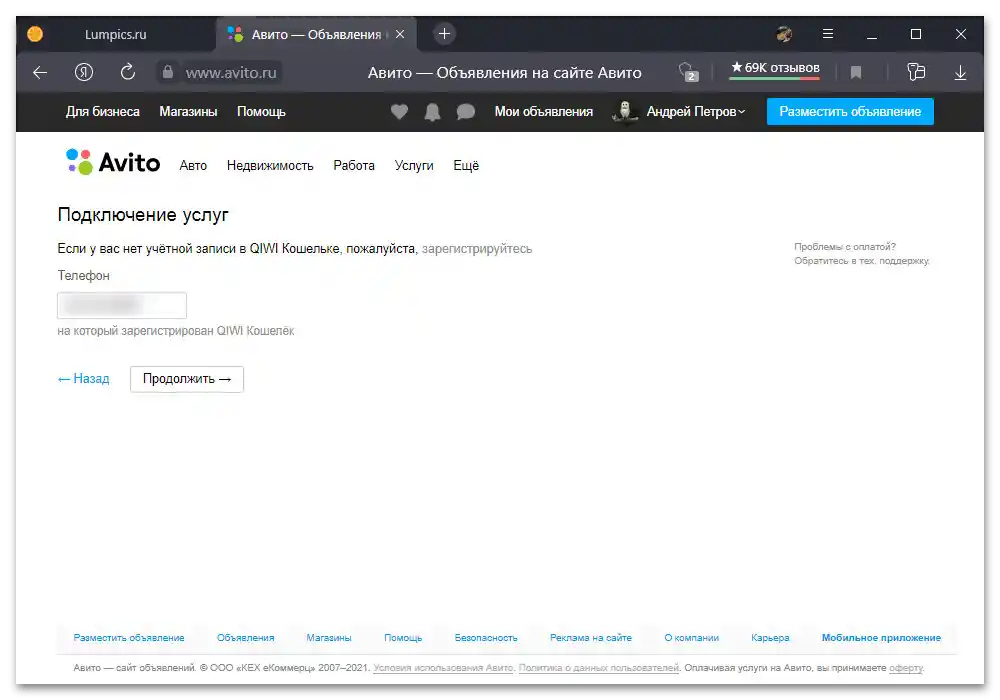Maximize the browser window
Viewport: 1000px width, 700px height.
tap(916, 34)
